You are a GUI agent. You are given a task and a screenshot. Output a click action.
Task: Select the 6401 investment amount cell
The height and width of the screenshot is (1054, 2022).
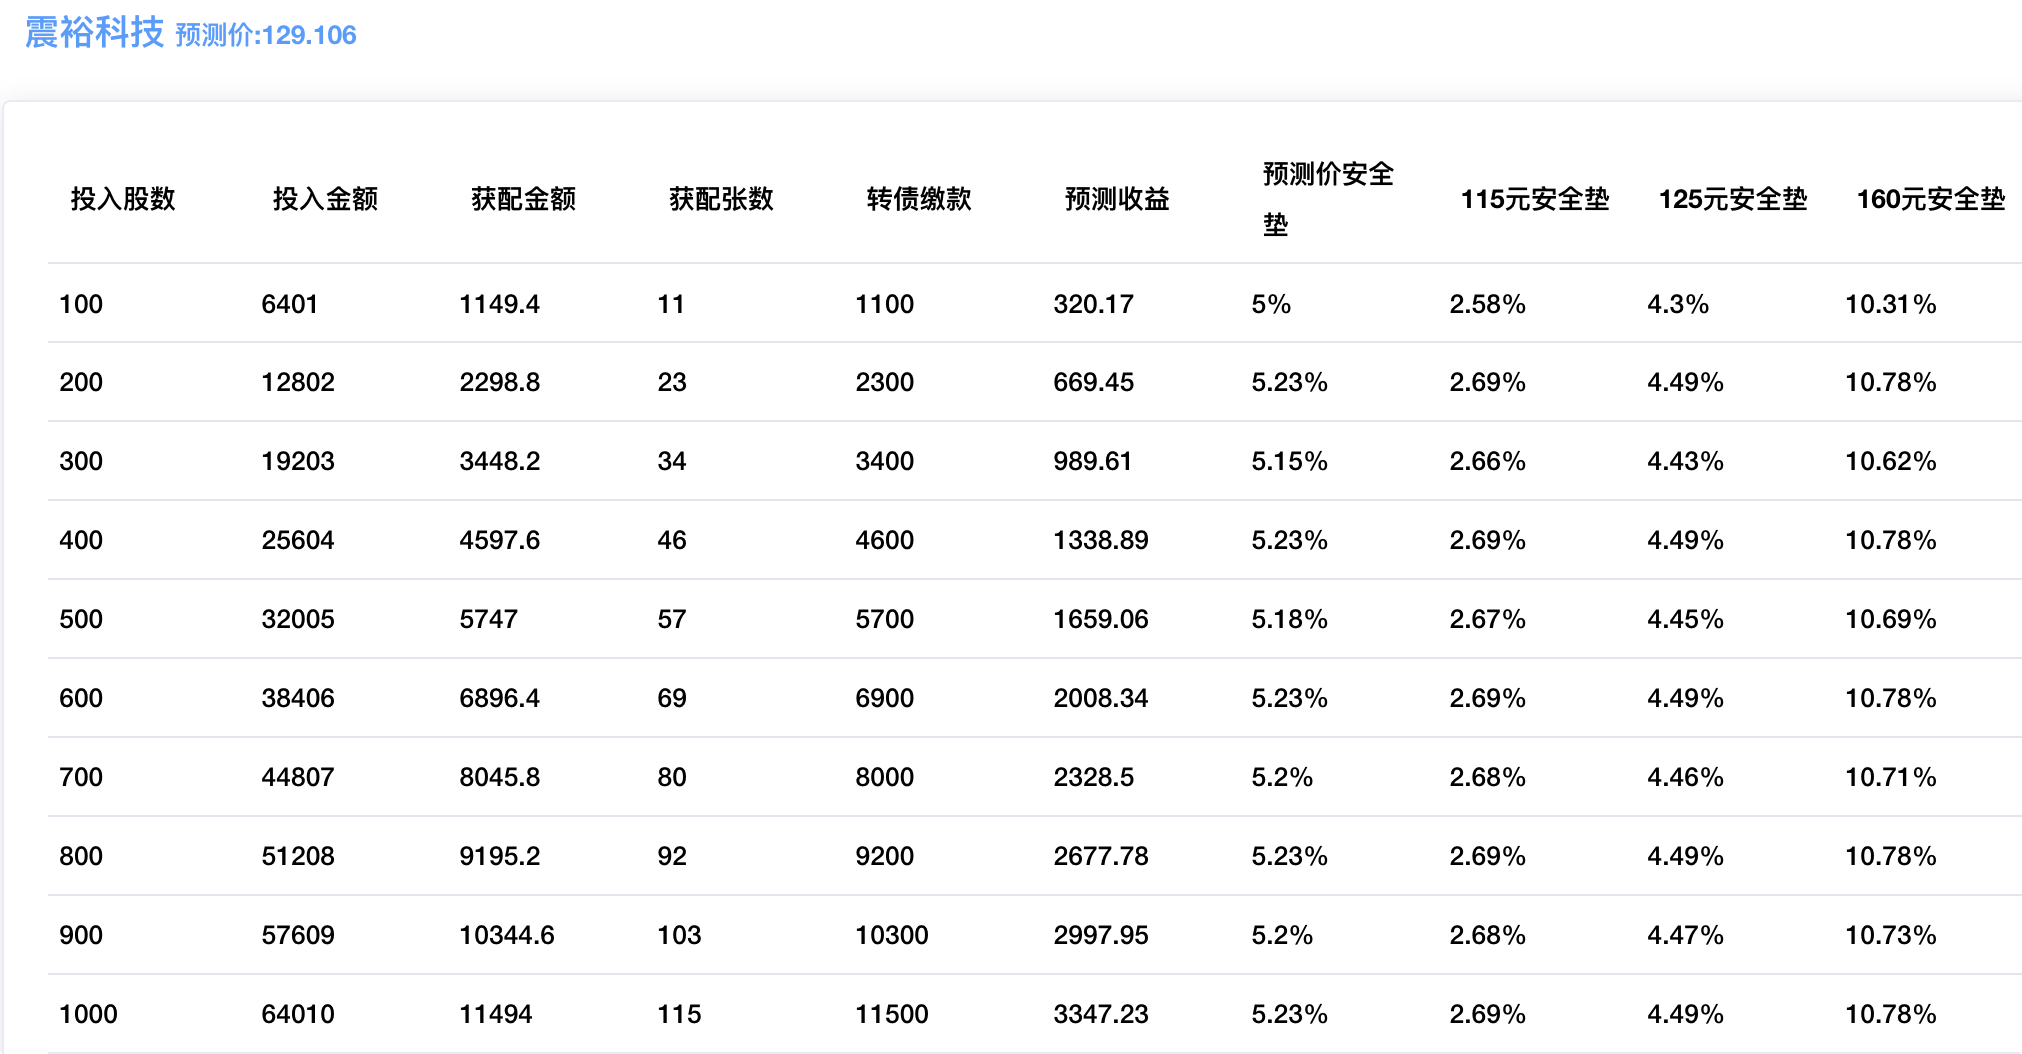289,304
